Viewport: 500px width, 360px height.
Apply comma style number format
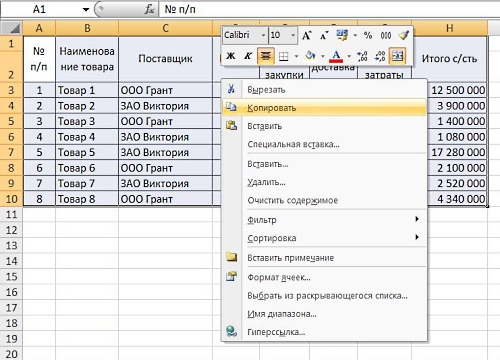click(x=386, y=35)
